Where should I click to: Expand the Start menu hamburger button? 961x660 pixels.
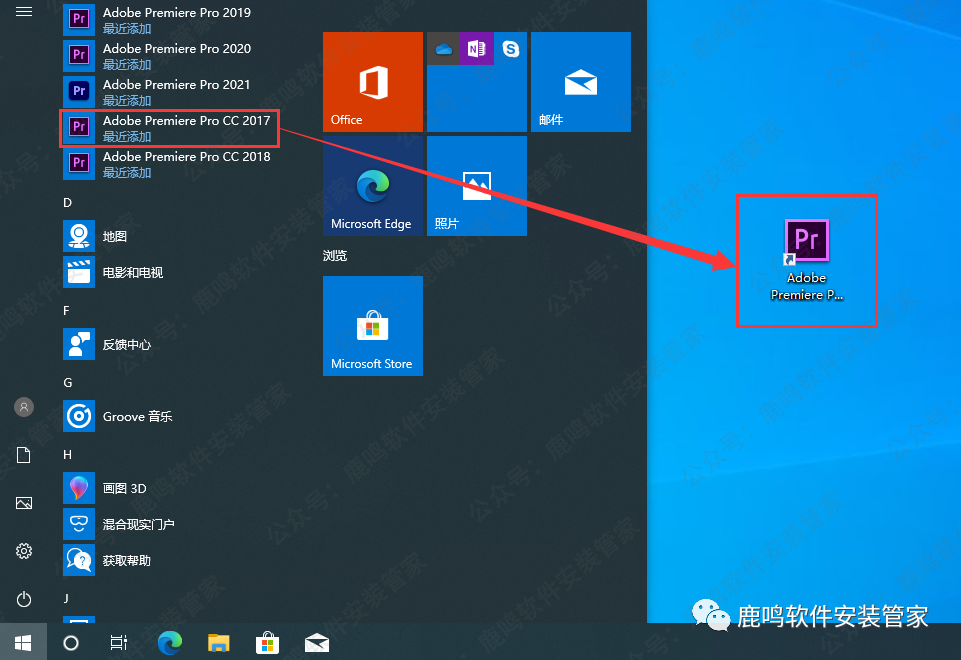tap(24, 12)
